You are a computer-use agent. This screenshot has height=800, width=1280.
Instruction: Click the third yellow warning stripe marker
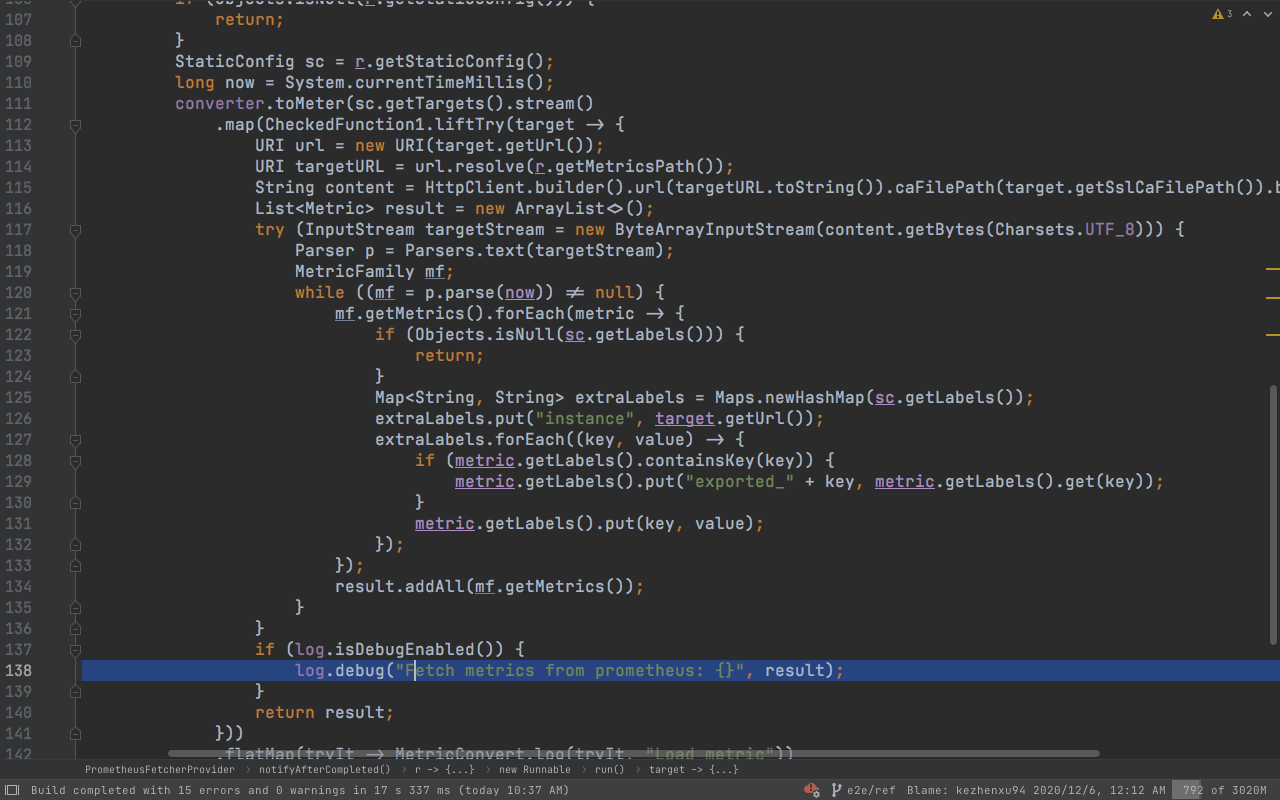(1273, 334)
